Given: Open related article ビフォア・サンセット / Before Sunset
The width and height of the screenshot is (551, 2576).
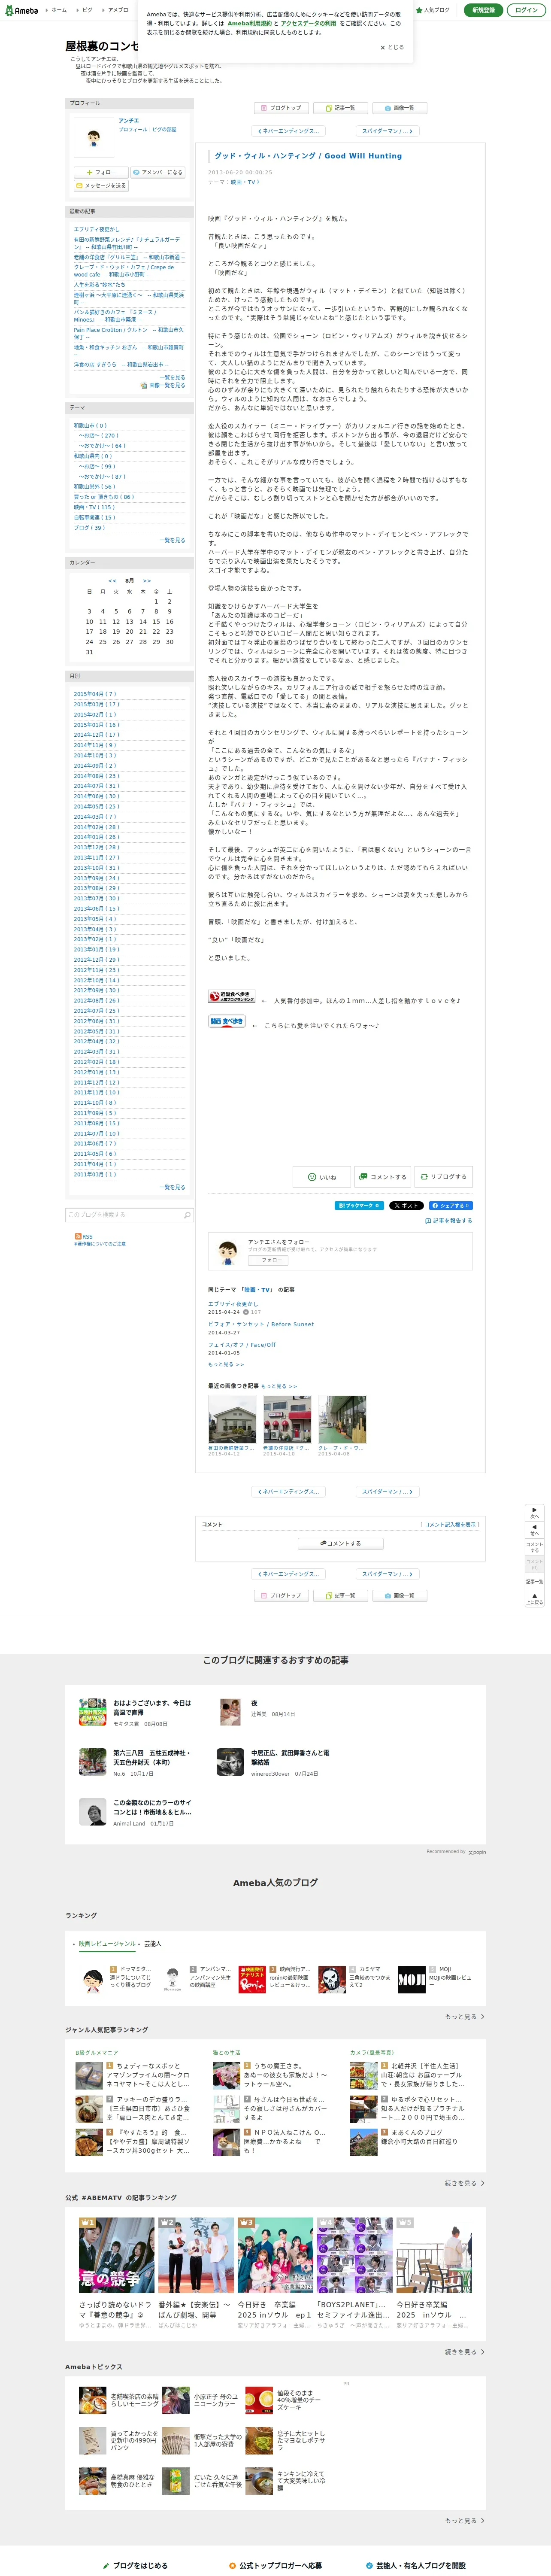Looking at the screenshot, I should (x=261, y=1324).
